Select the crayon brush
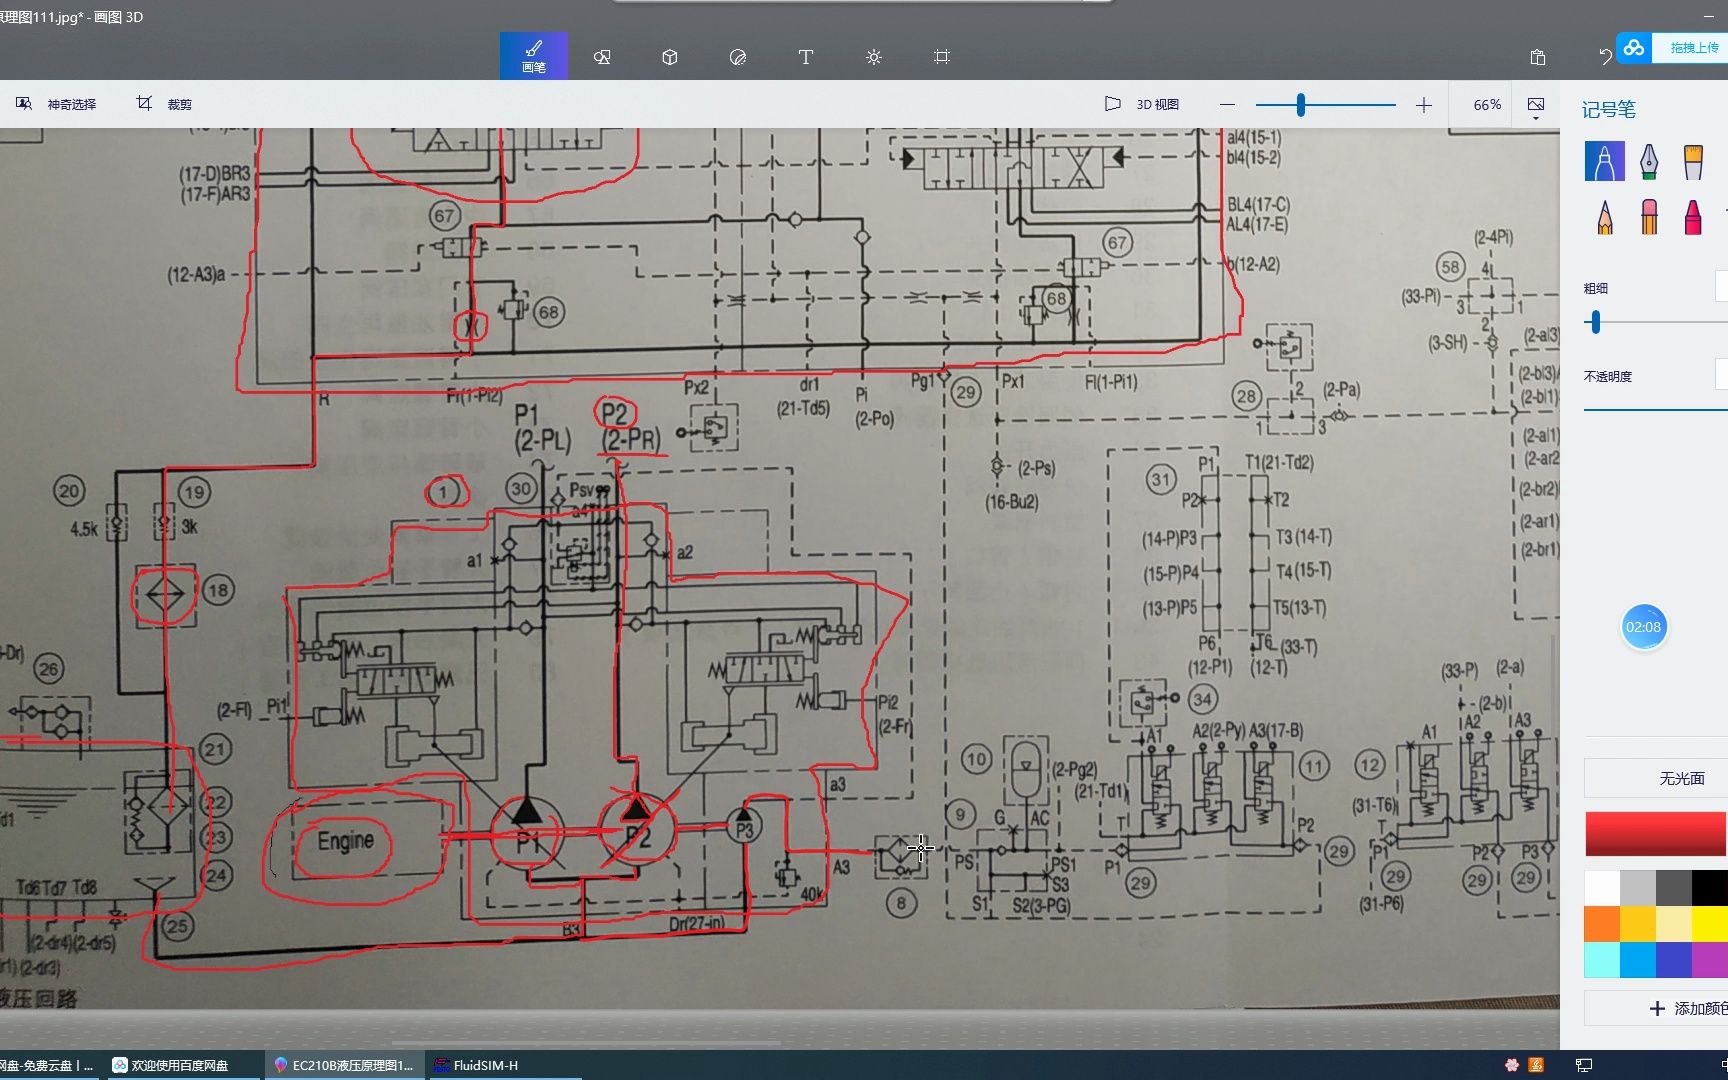The height and width of the screenshot is (1080, 1728). point(1693,216)
